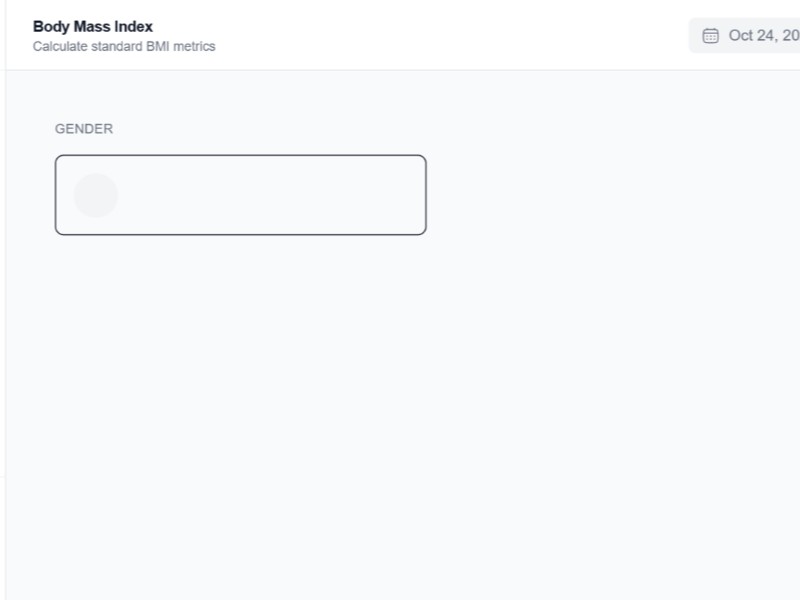800x600 pixels.
Task: Click the gray circle in the gender box
Action: click(96, 195)
